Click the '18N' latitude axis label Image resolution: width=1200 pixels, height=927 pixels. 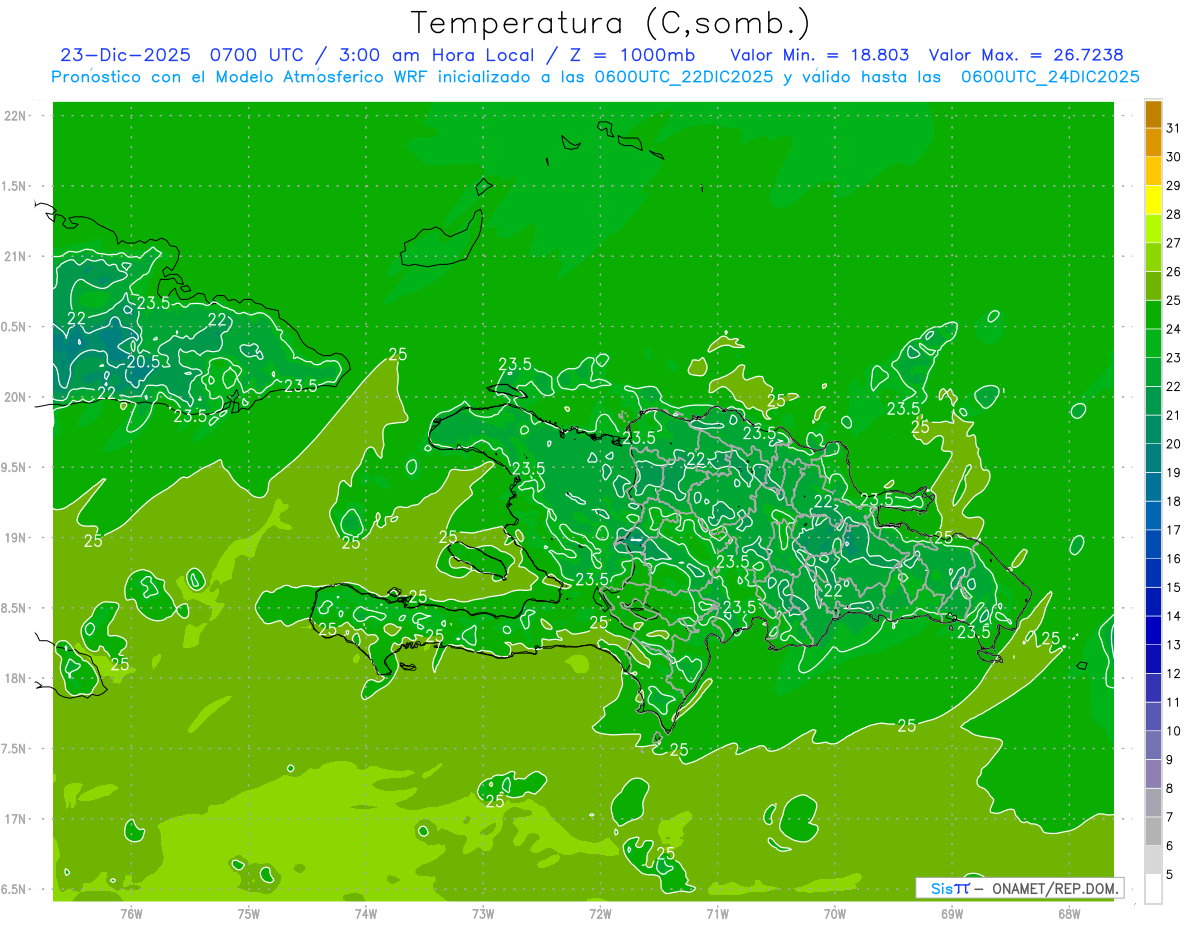pyautogui.click(x=16, y=678)
